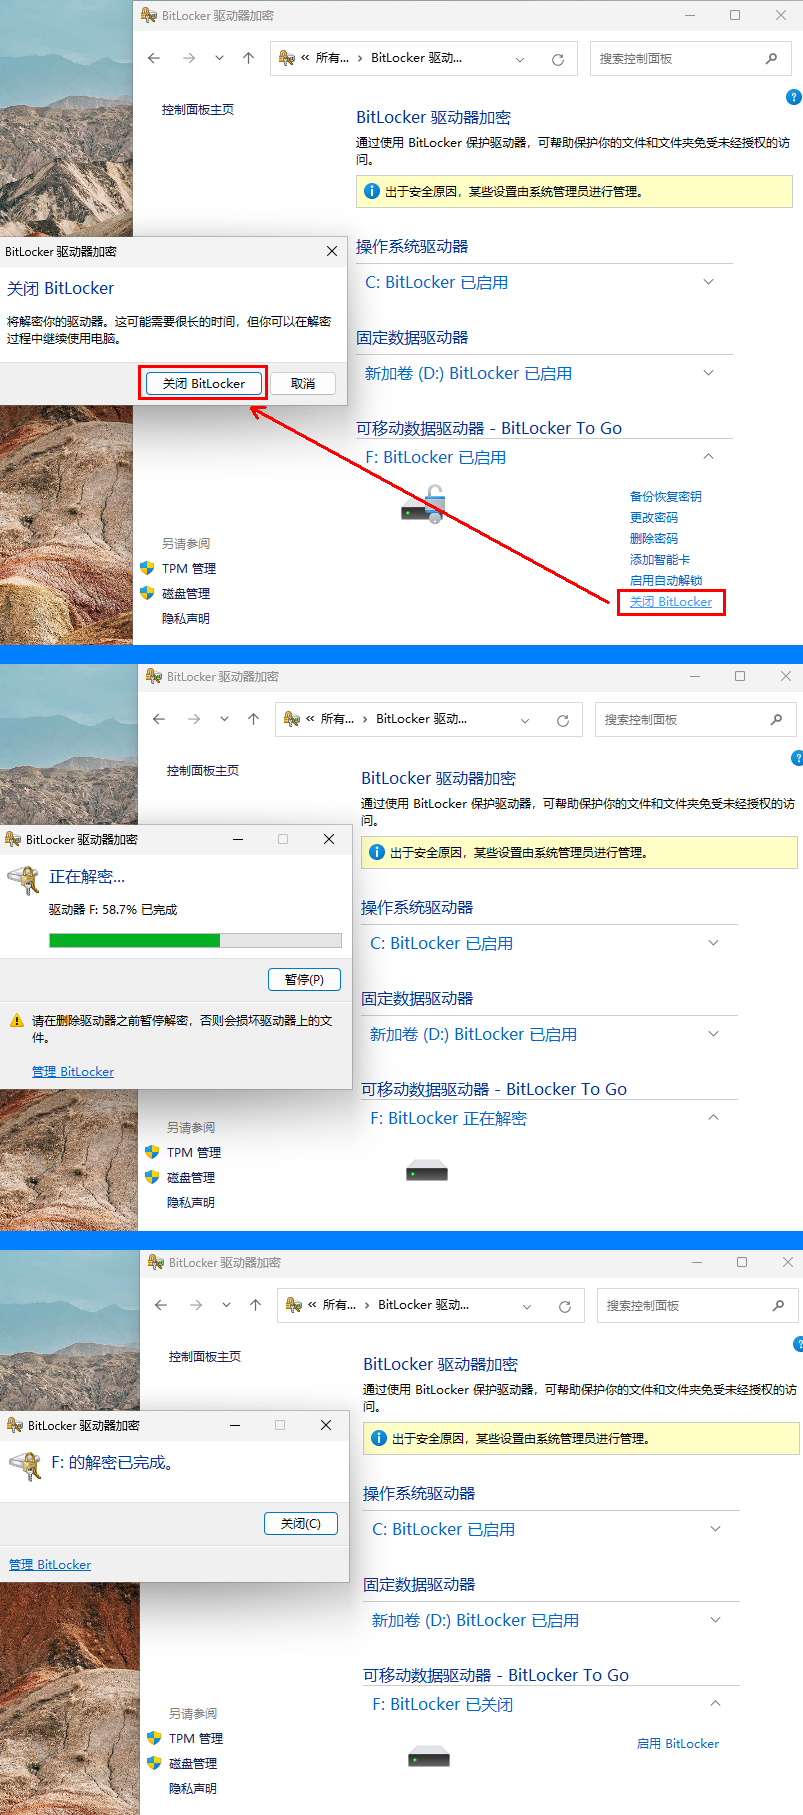Click the drive icon under F: BitLocker 正在解密
Screen dimensions: 803x1815
[427, 1172]
